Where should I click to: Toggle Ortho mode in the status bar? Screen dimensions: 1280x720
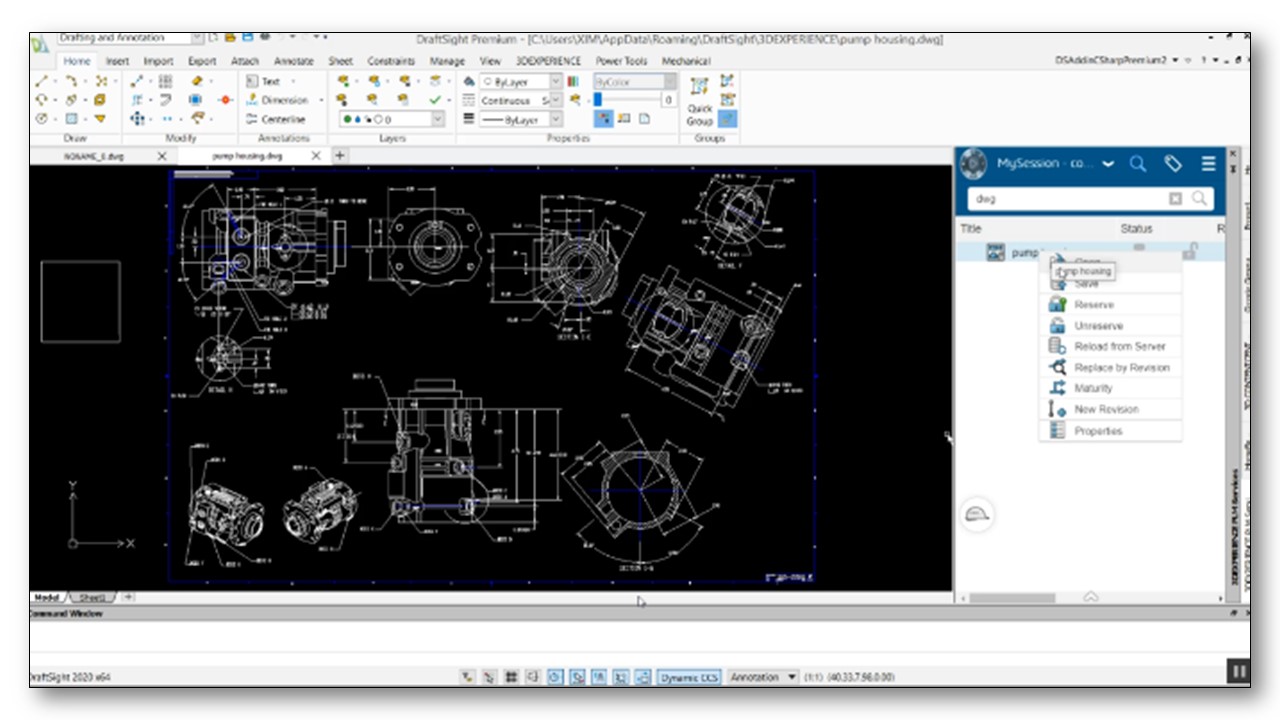click(x=533, y=677)
